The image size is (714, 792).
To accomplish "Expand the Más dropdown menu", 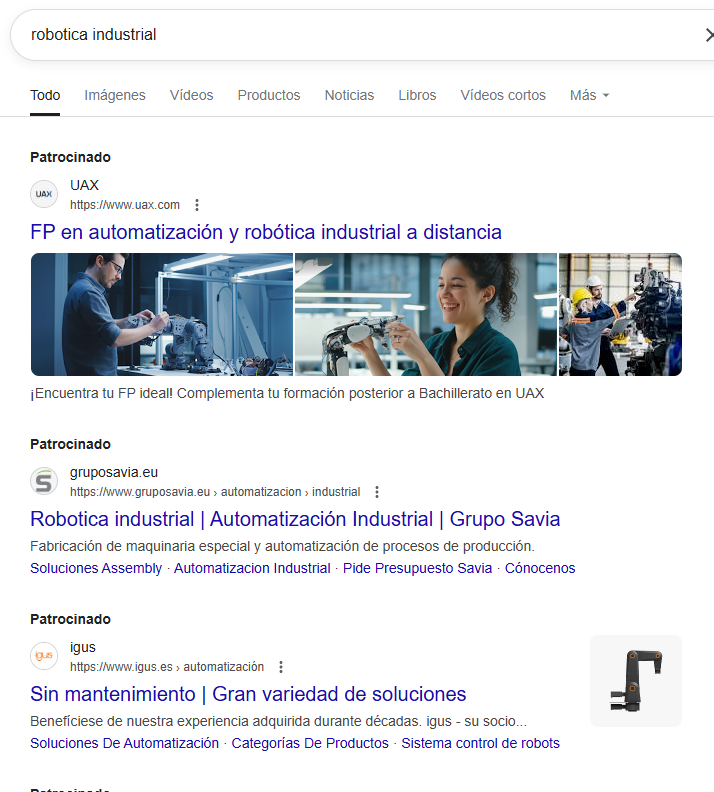I will [589, 95].
